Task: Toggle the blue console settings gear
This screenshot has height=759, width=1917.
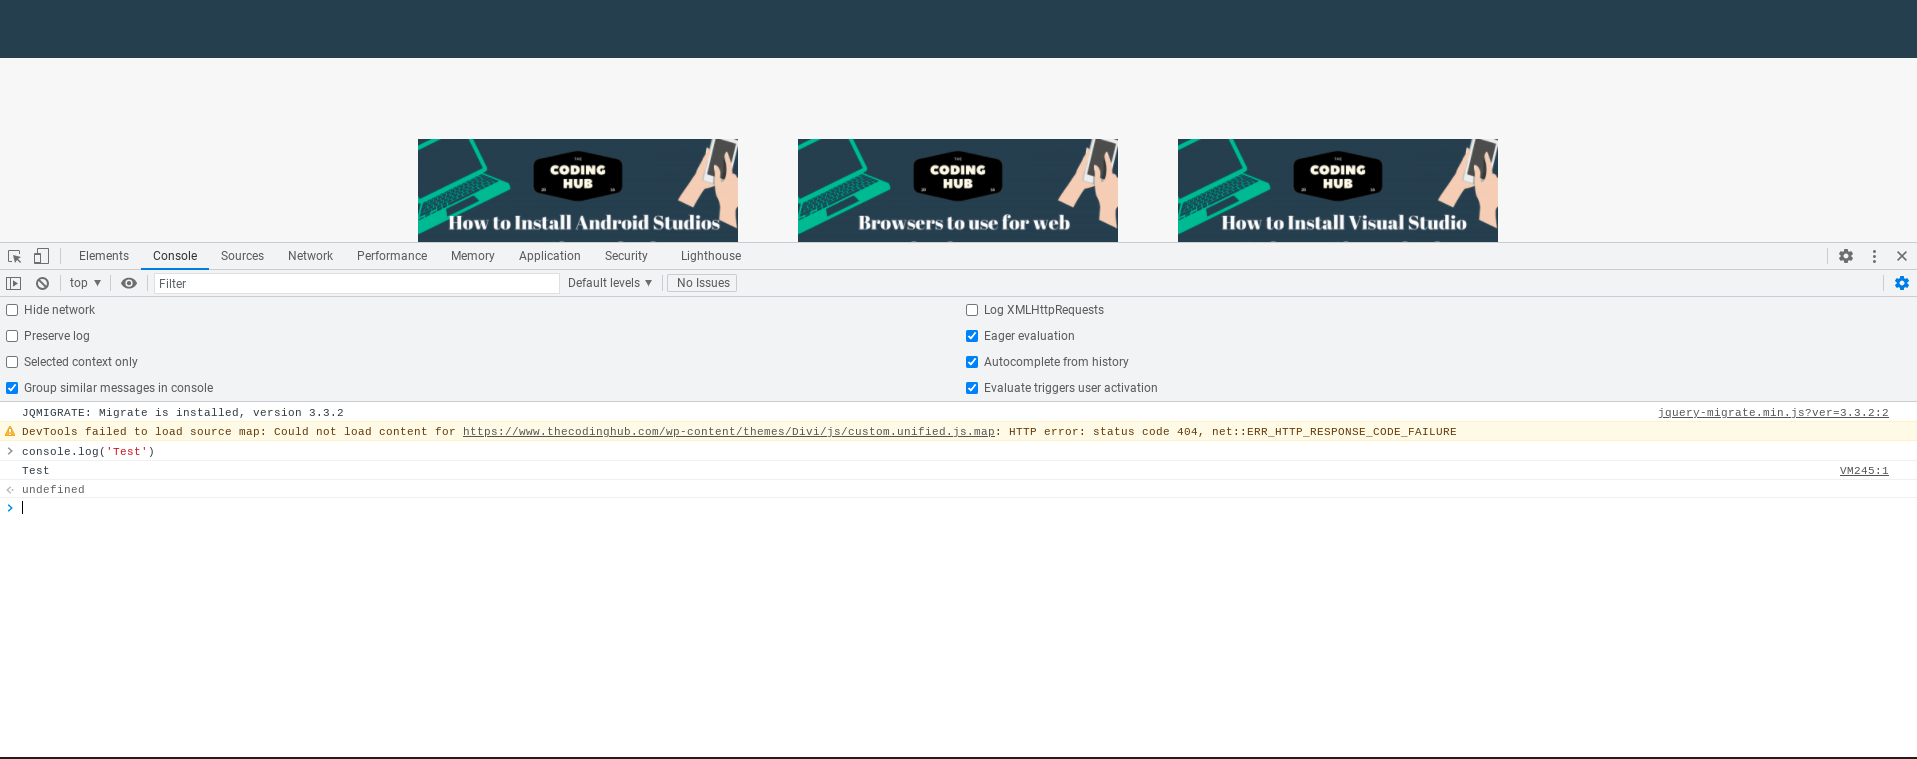Action: tap(1901, 283)
